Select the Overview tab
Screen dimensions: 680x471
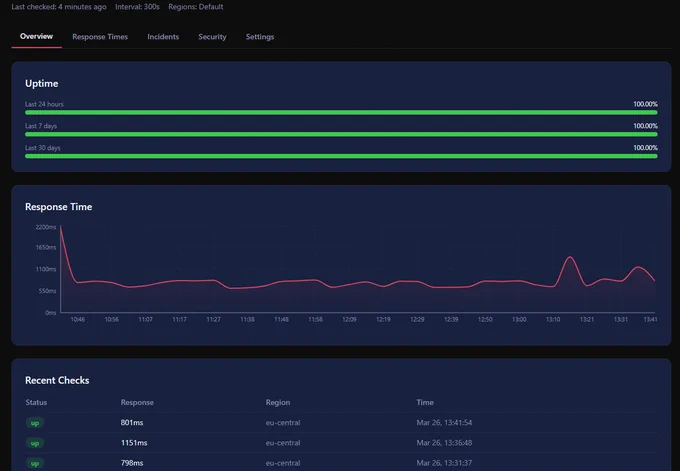pos(36,36)
